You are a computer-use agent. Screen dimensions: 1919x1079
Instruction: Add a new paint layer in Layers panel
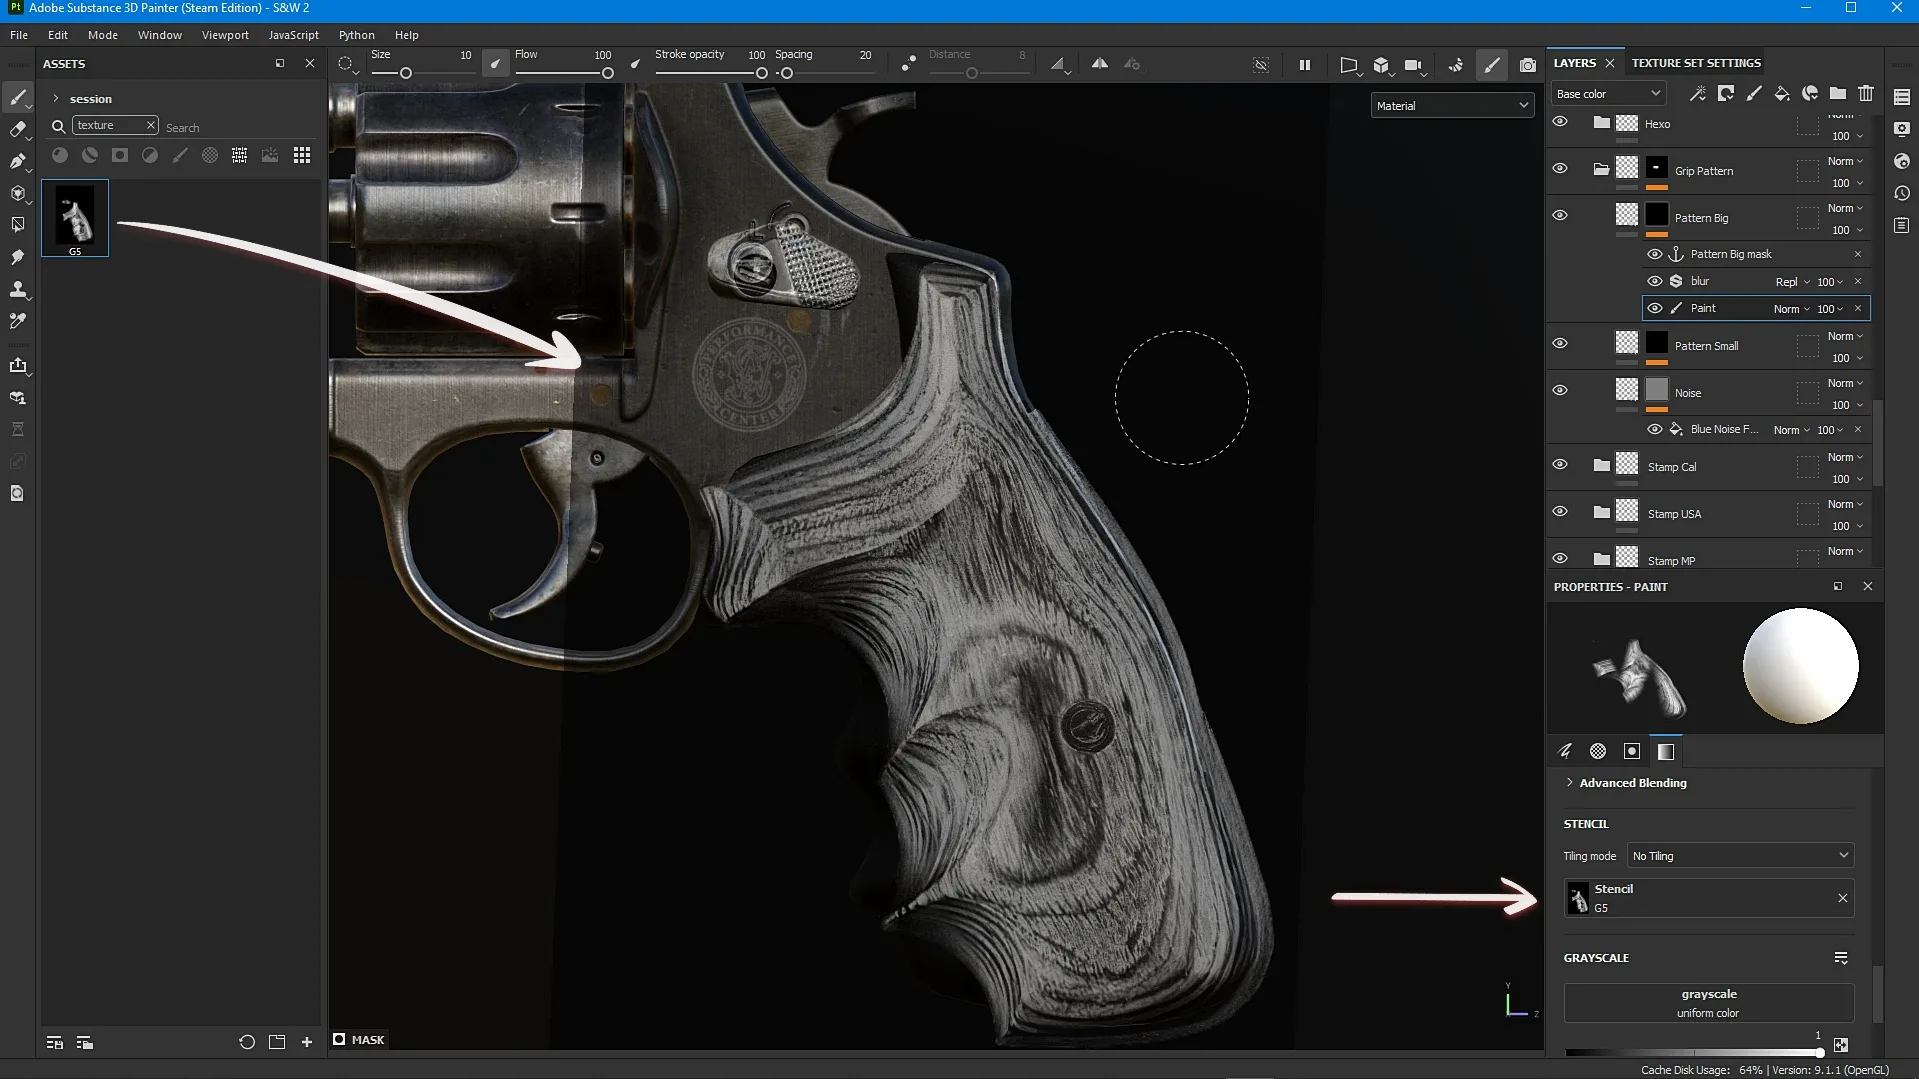[x=1753, y=93]
